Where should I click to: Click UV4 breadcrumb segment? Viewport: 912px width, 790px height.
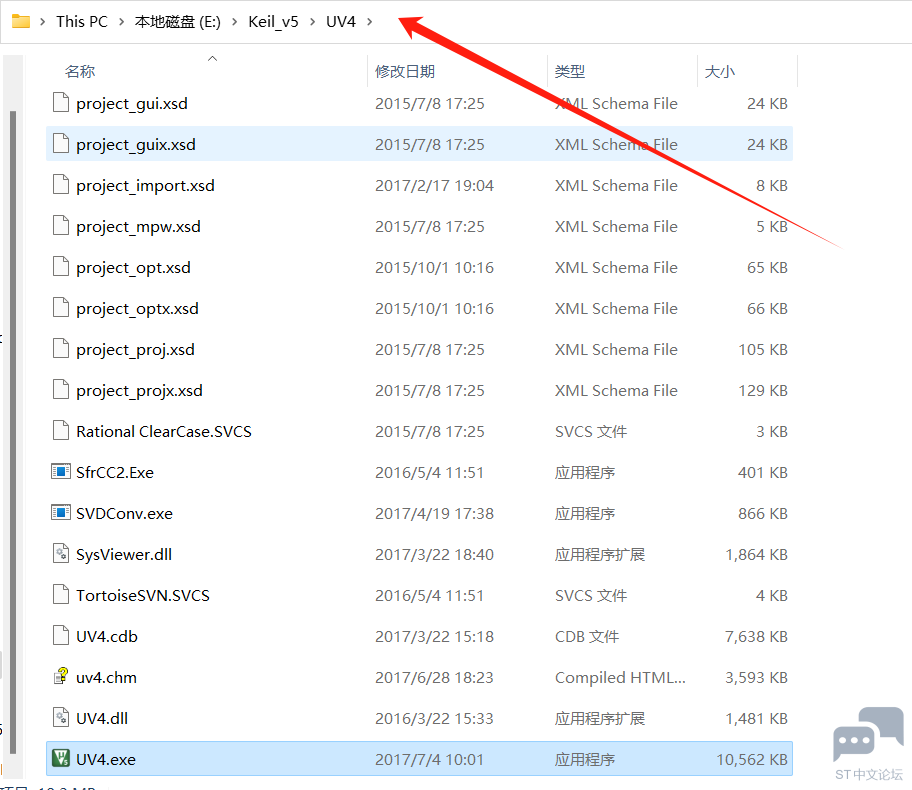(341, 22)
